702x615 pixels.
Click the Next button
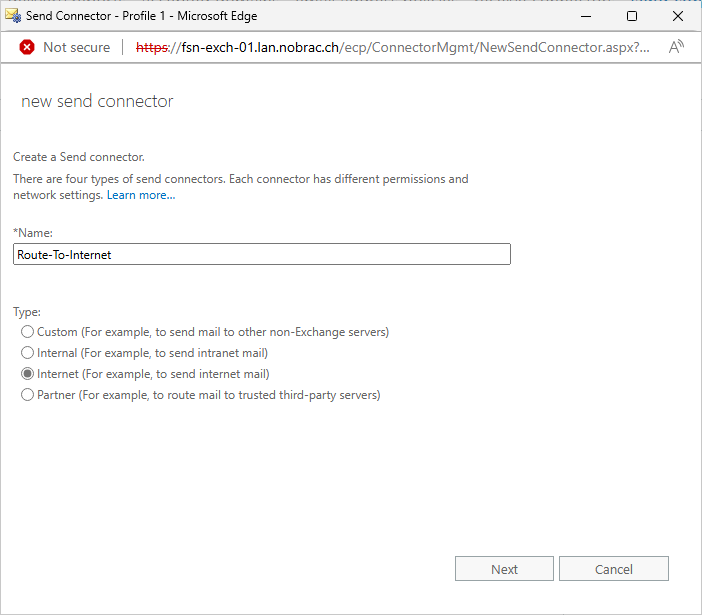(x=504, y=569)
